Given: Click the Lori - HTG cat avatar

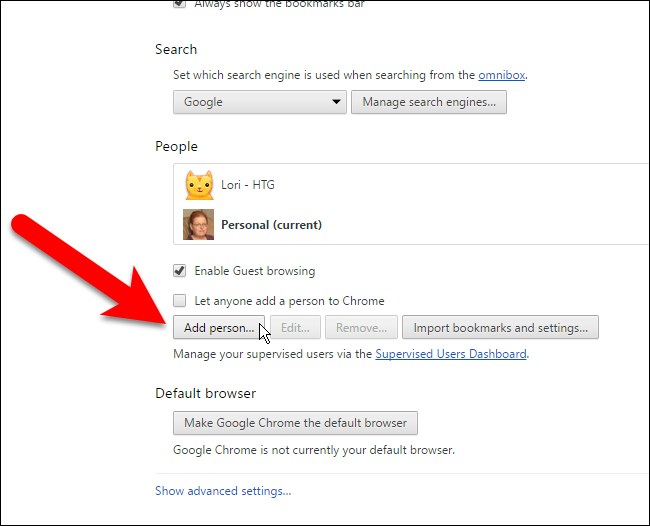Looking at the screenshot, I should pyautogui.click(x=199, y=185).
